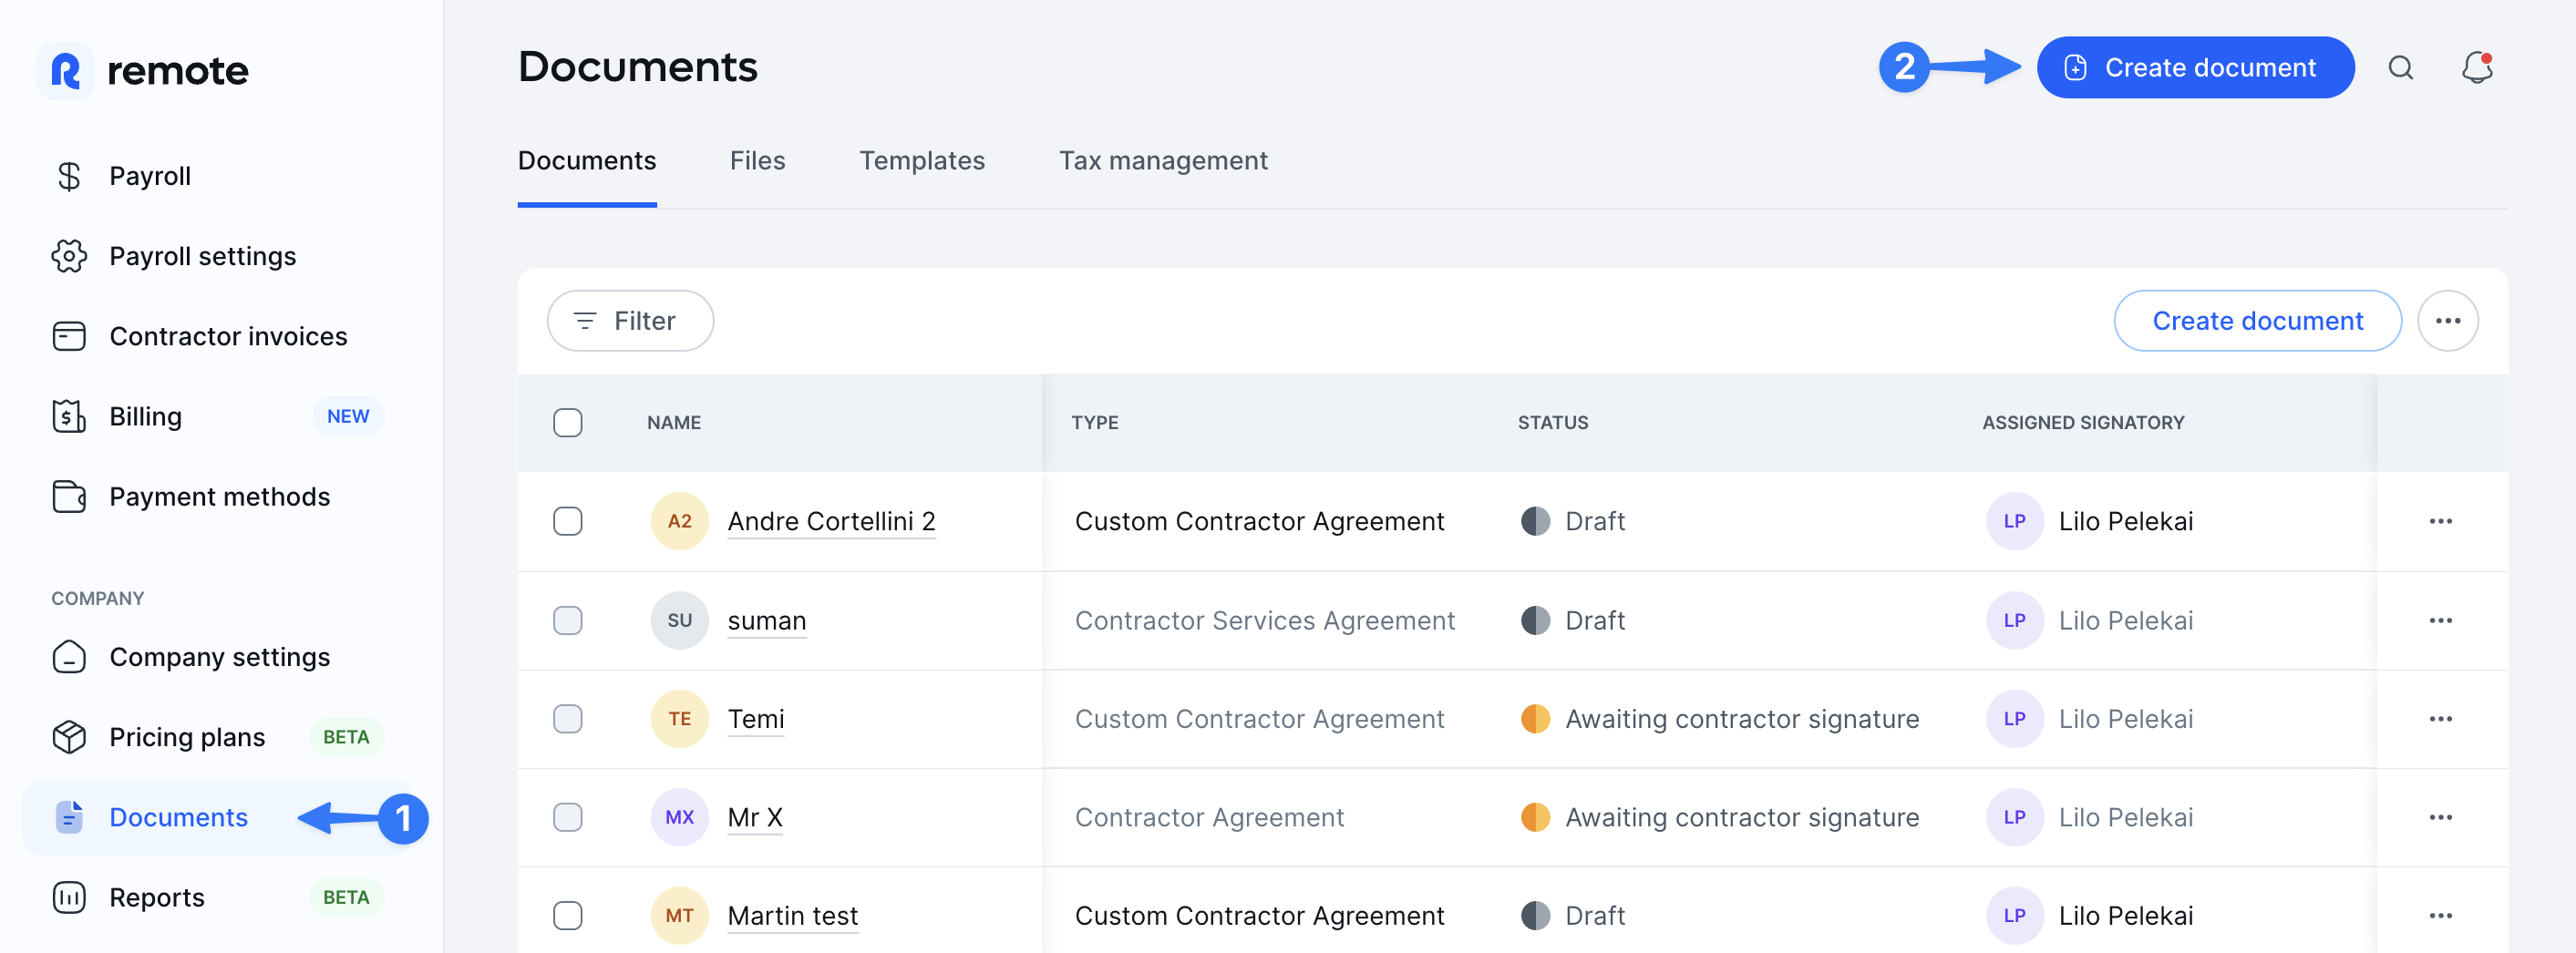2576x953 pixels.
Task: Click the outlined Create document button above table
Action: (2257, 321)
